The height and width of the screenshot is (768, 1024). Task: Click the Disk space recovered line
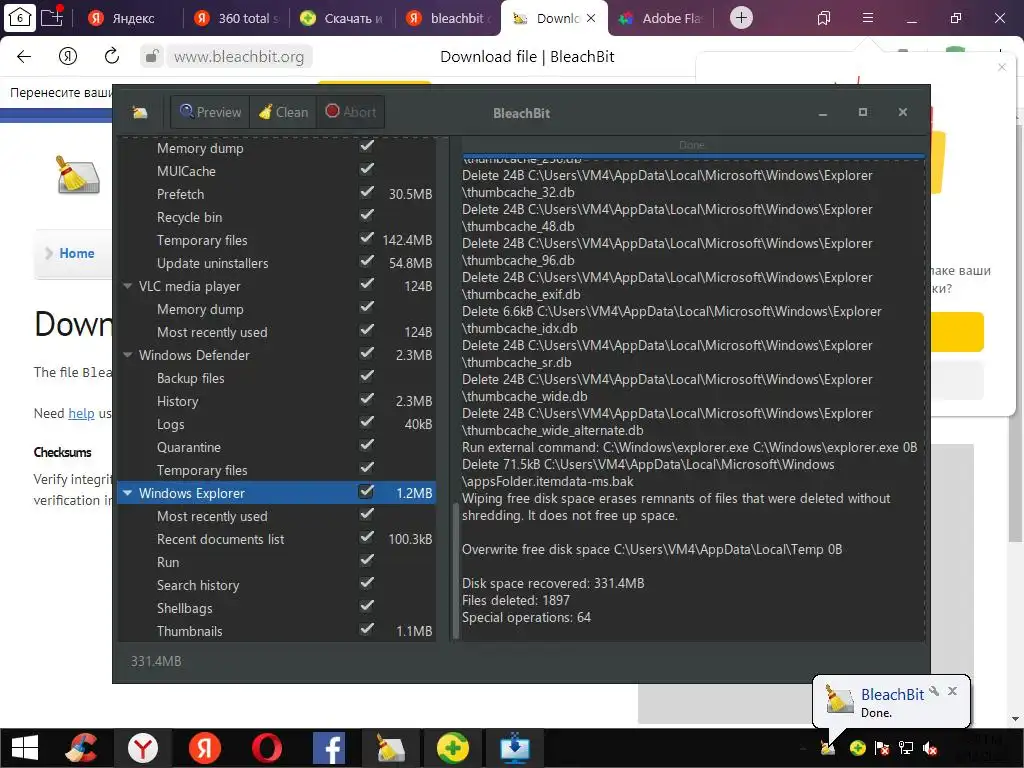pos(553,583)
